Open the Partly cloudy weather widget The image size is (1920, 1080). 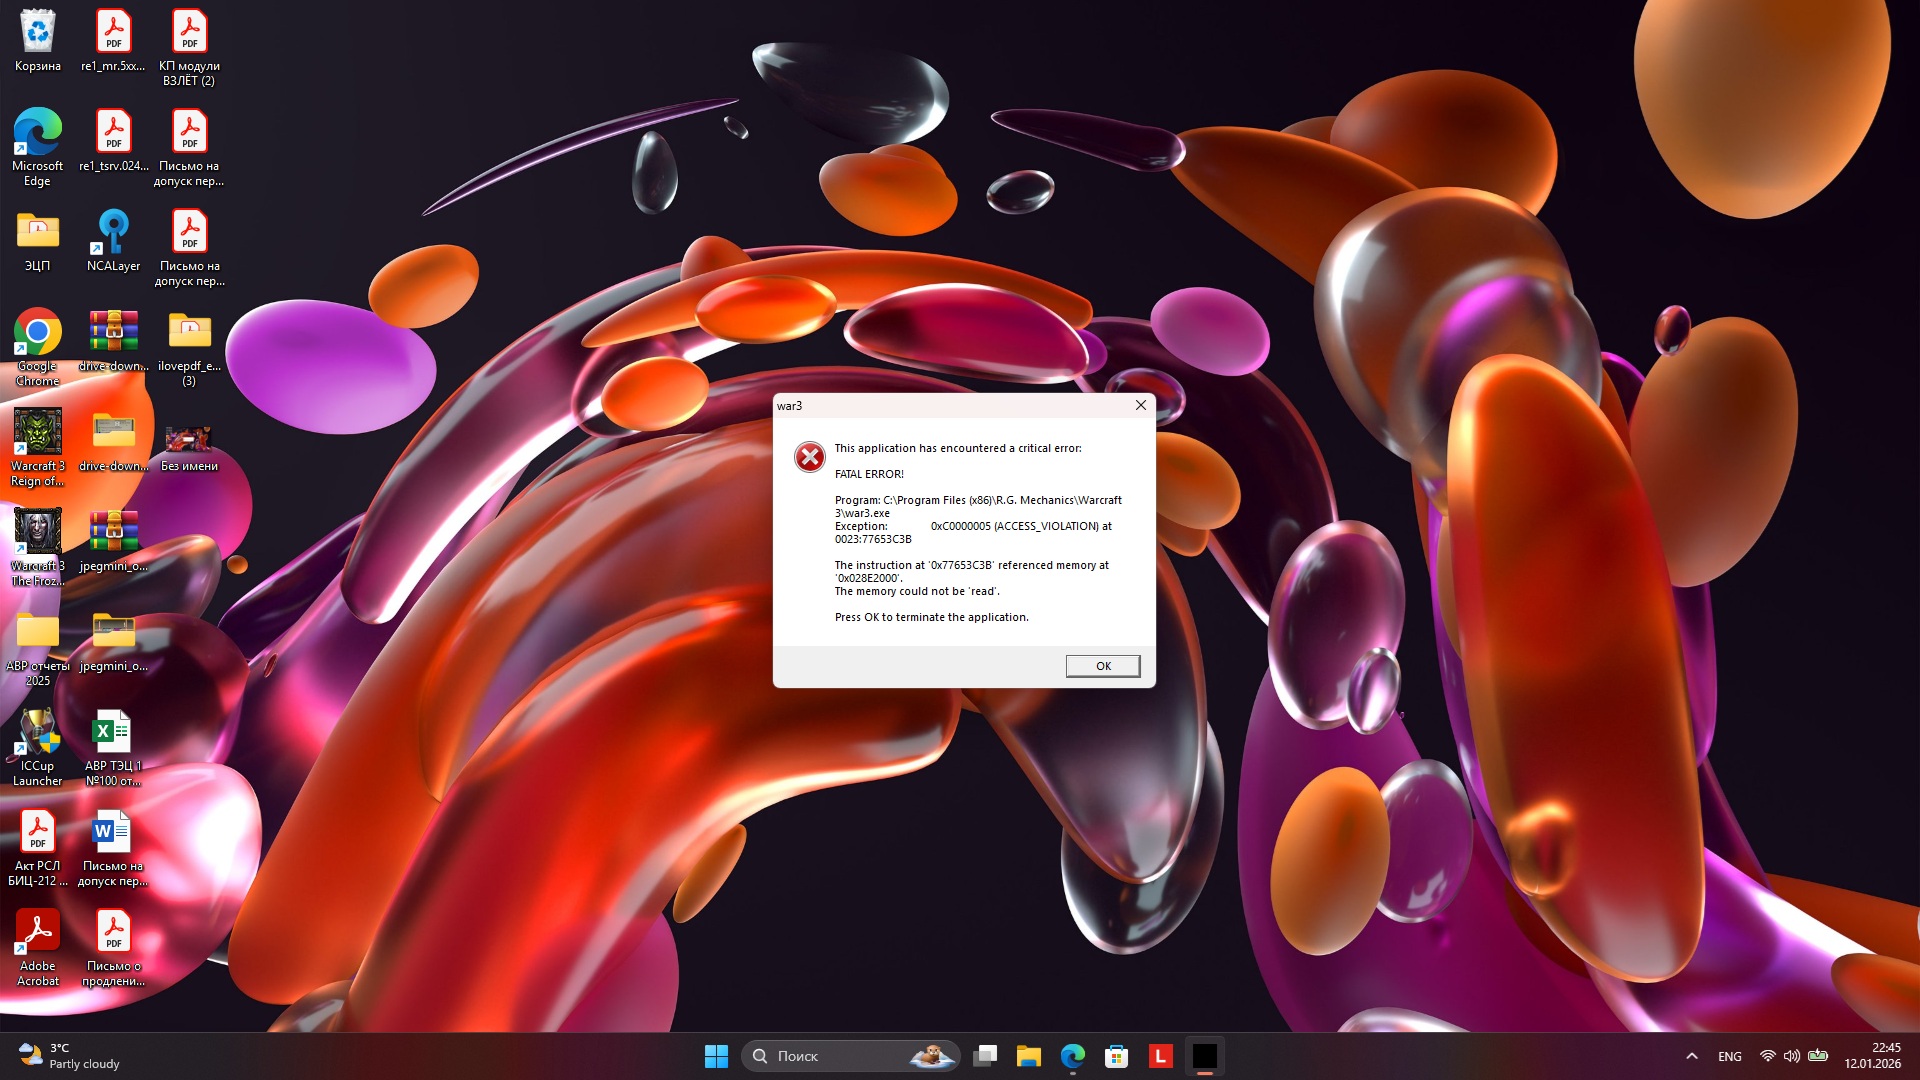pos(70,1056)
